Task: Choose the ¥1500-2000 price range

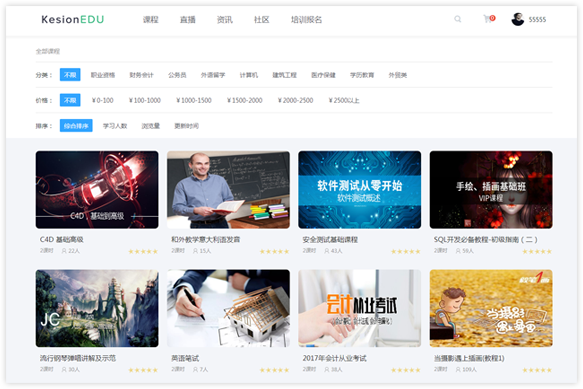Action: pyautogui.click(x=245, y=100)
